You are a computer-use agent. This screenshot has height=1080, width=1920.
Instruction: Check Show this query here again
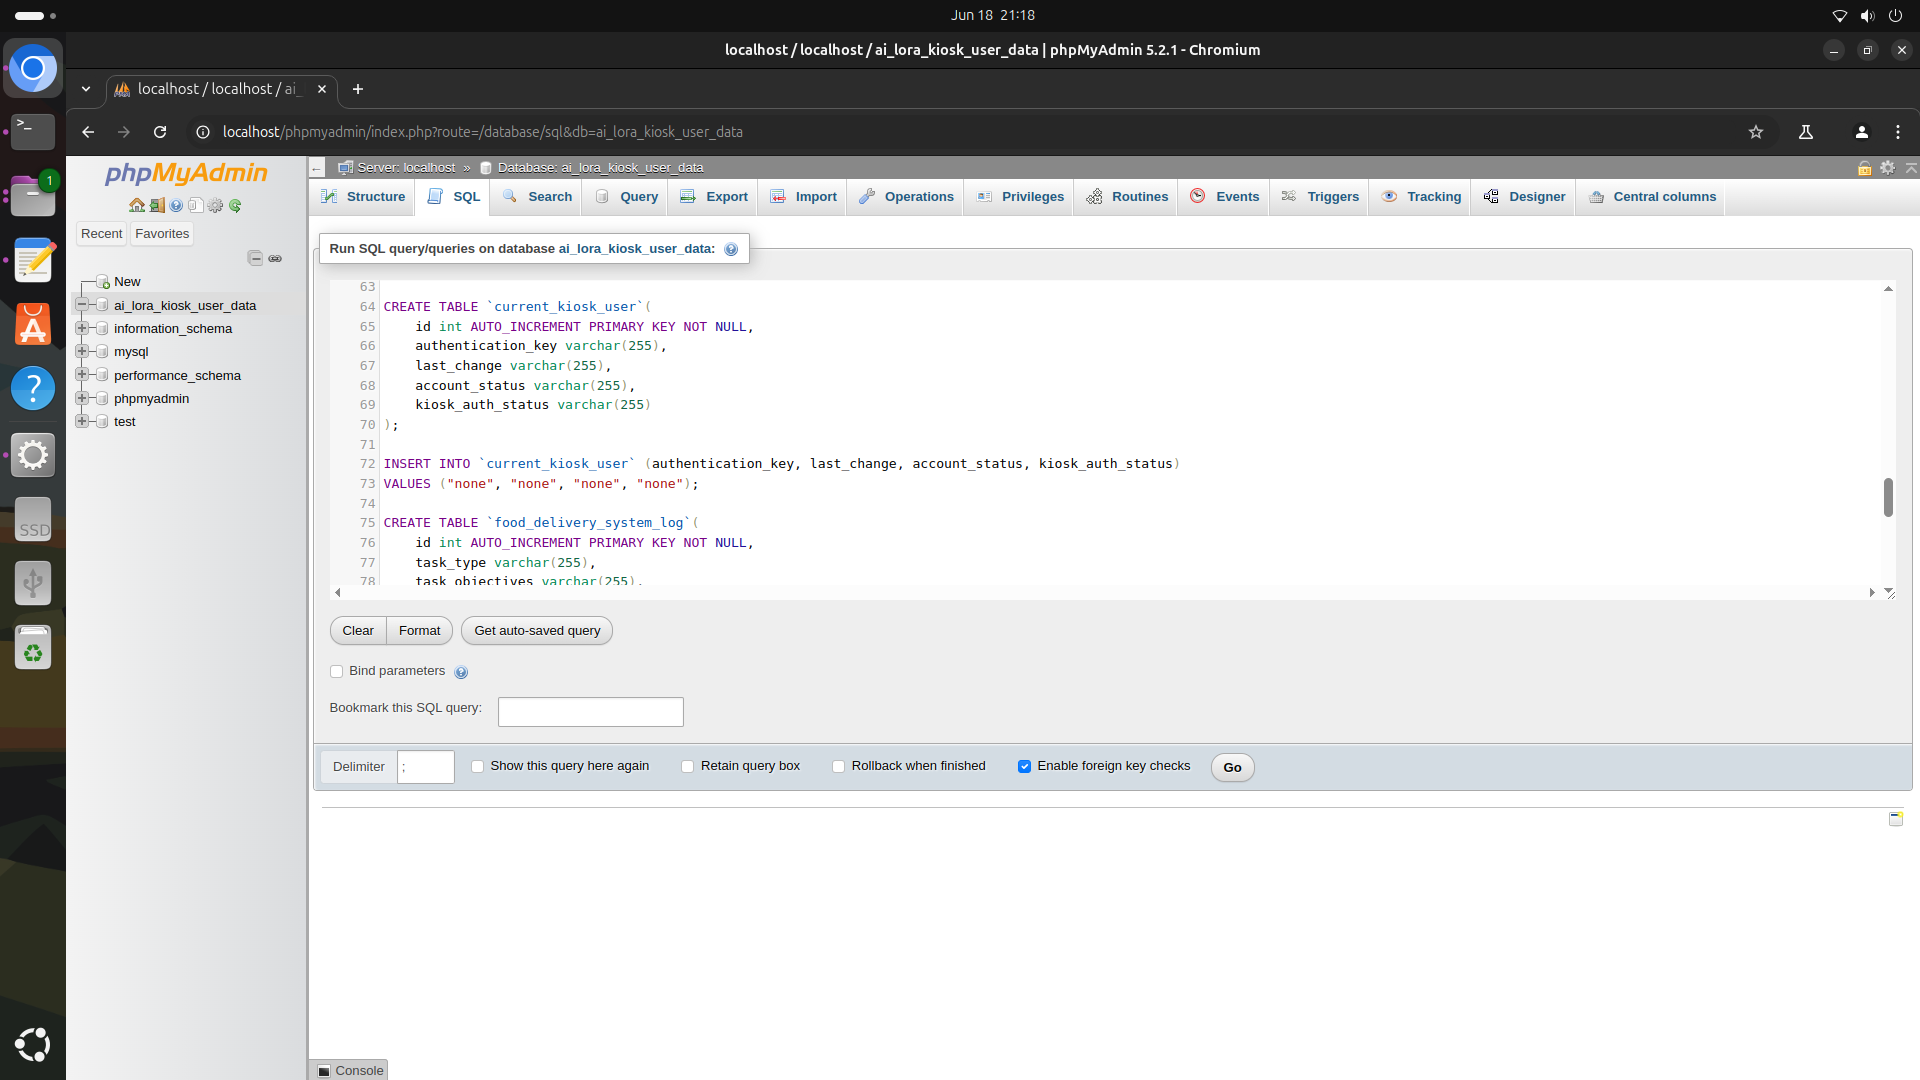[477, 767]
